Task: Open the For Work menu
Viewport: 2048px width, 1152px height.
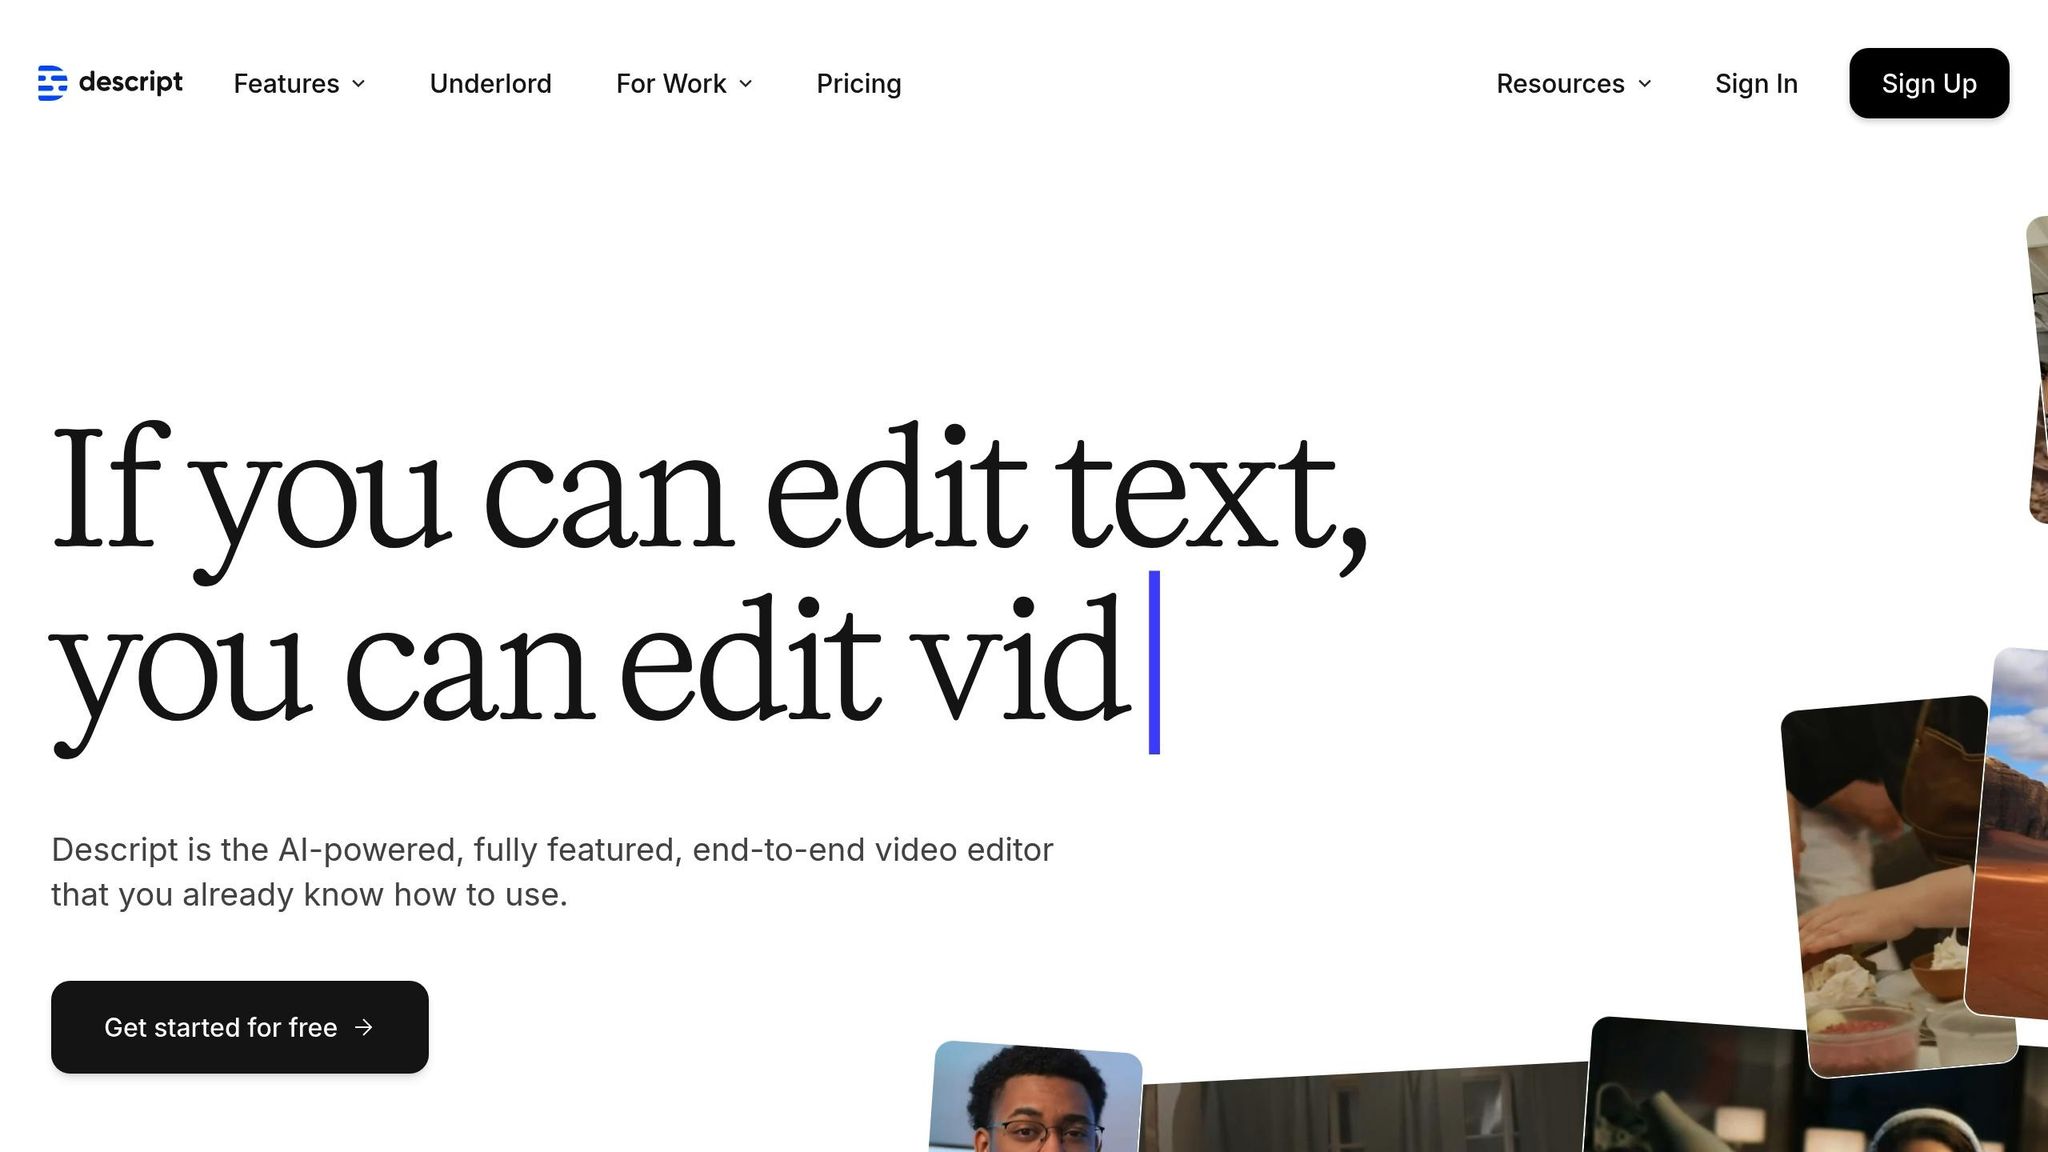Action: click(671, 84)
